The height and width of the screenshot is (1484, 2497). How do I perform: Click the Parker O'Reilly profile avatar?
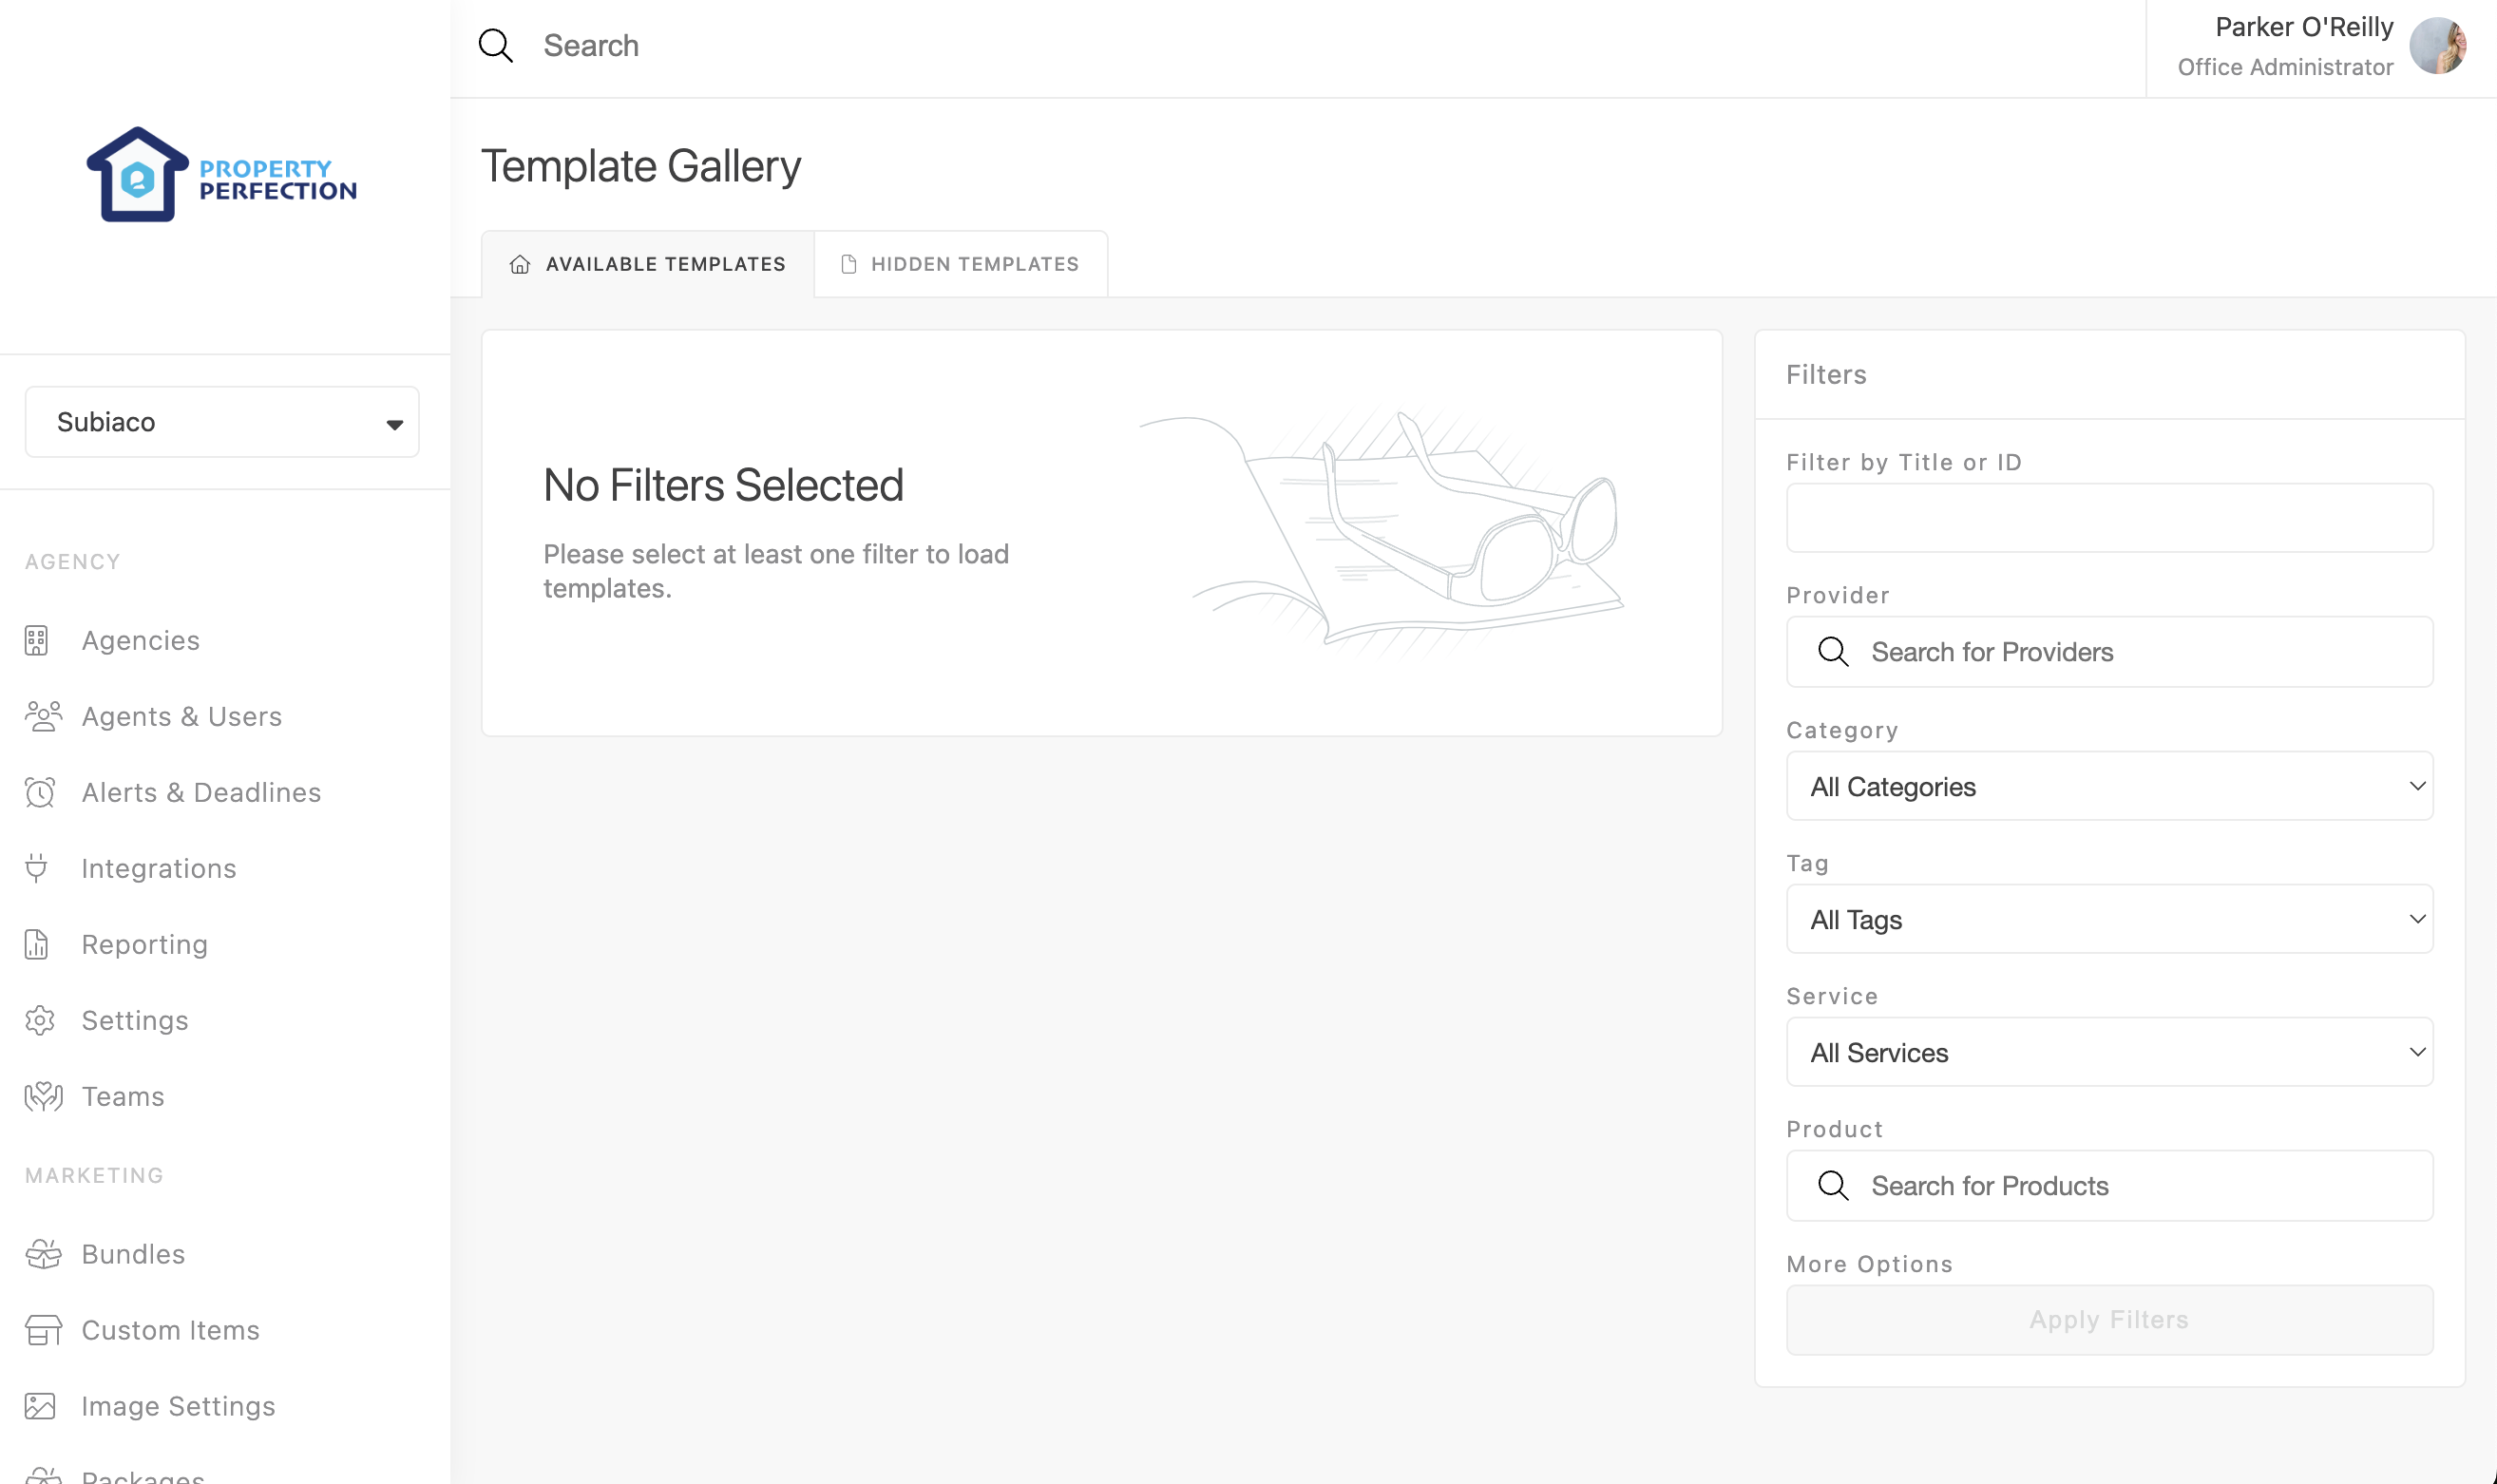[2437, 46]
